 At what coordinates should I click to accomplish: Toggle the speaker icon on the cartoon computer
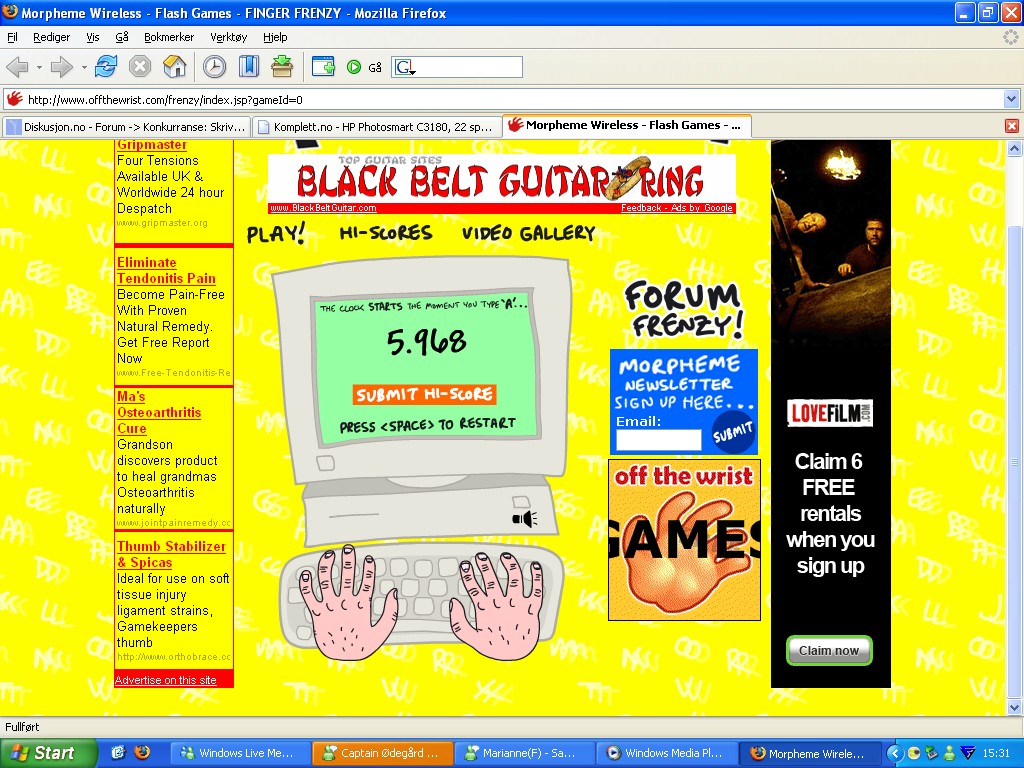524,519
